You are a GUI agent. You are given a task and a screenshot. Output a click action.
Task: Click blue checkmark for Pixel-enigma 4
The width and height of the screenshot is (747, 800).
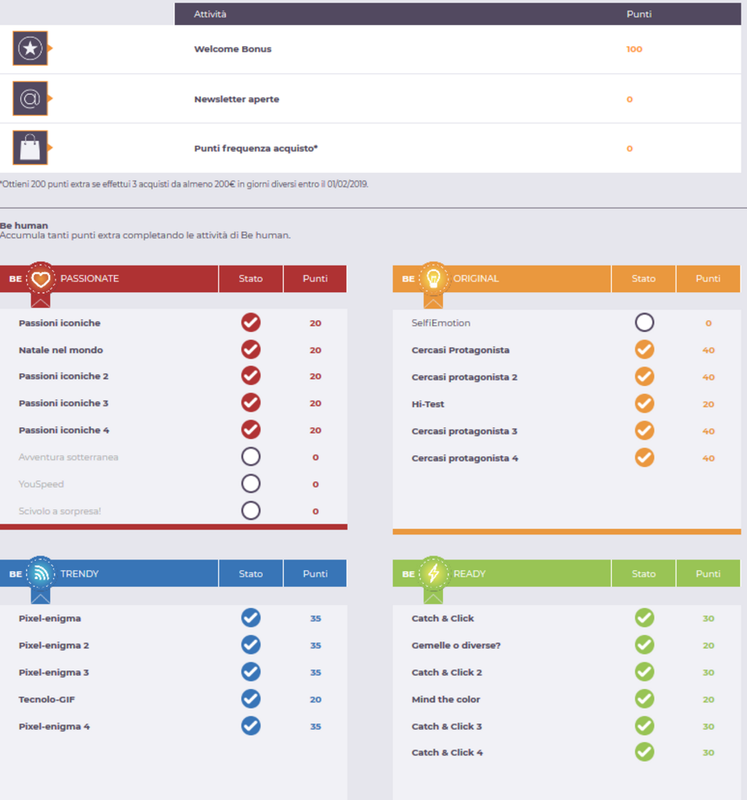coord(251,726)
